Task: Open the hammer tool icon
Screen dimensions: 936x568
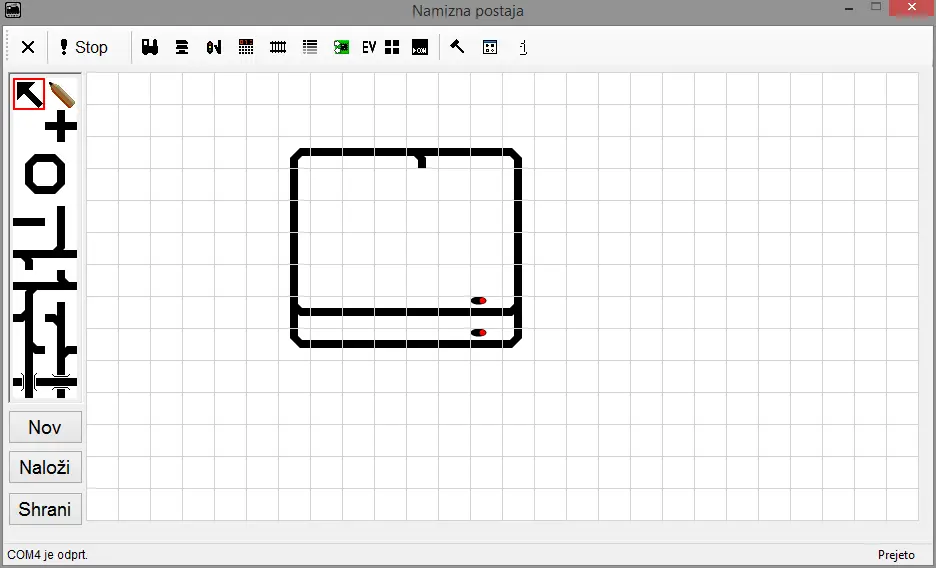Action: pos(457,47)
